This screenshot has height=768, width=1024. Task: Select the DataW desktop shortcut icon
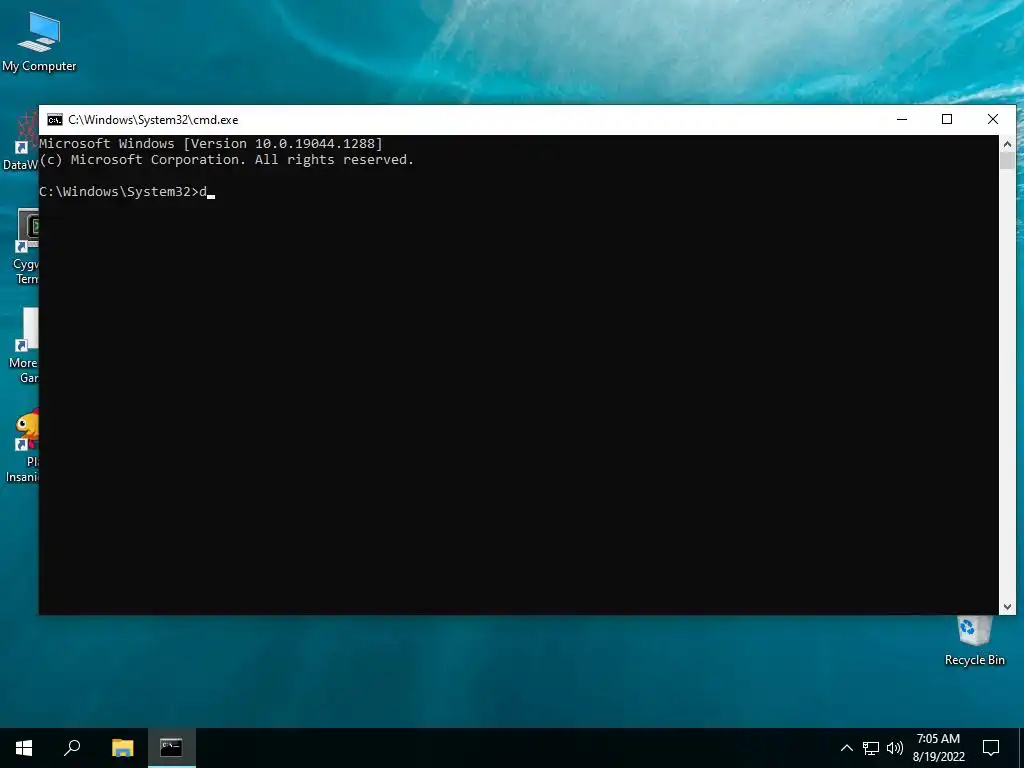[21, 141]
